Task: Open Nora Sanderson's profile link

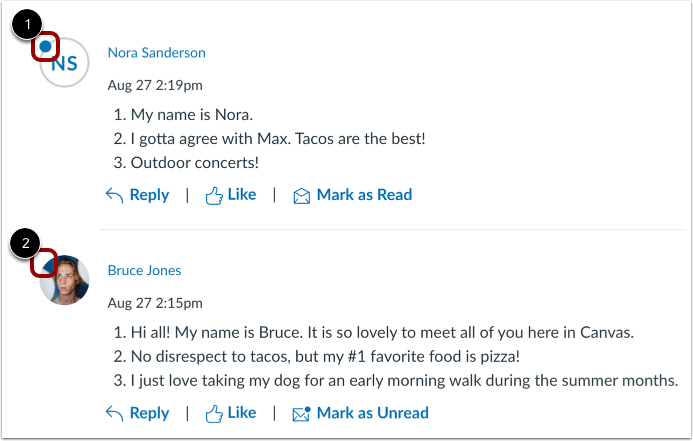Action: (x=156, y=52)
